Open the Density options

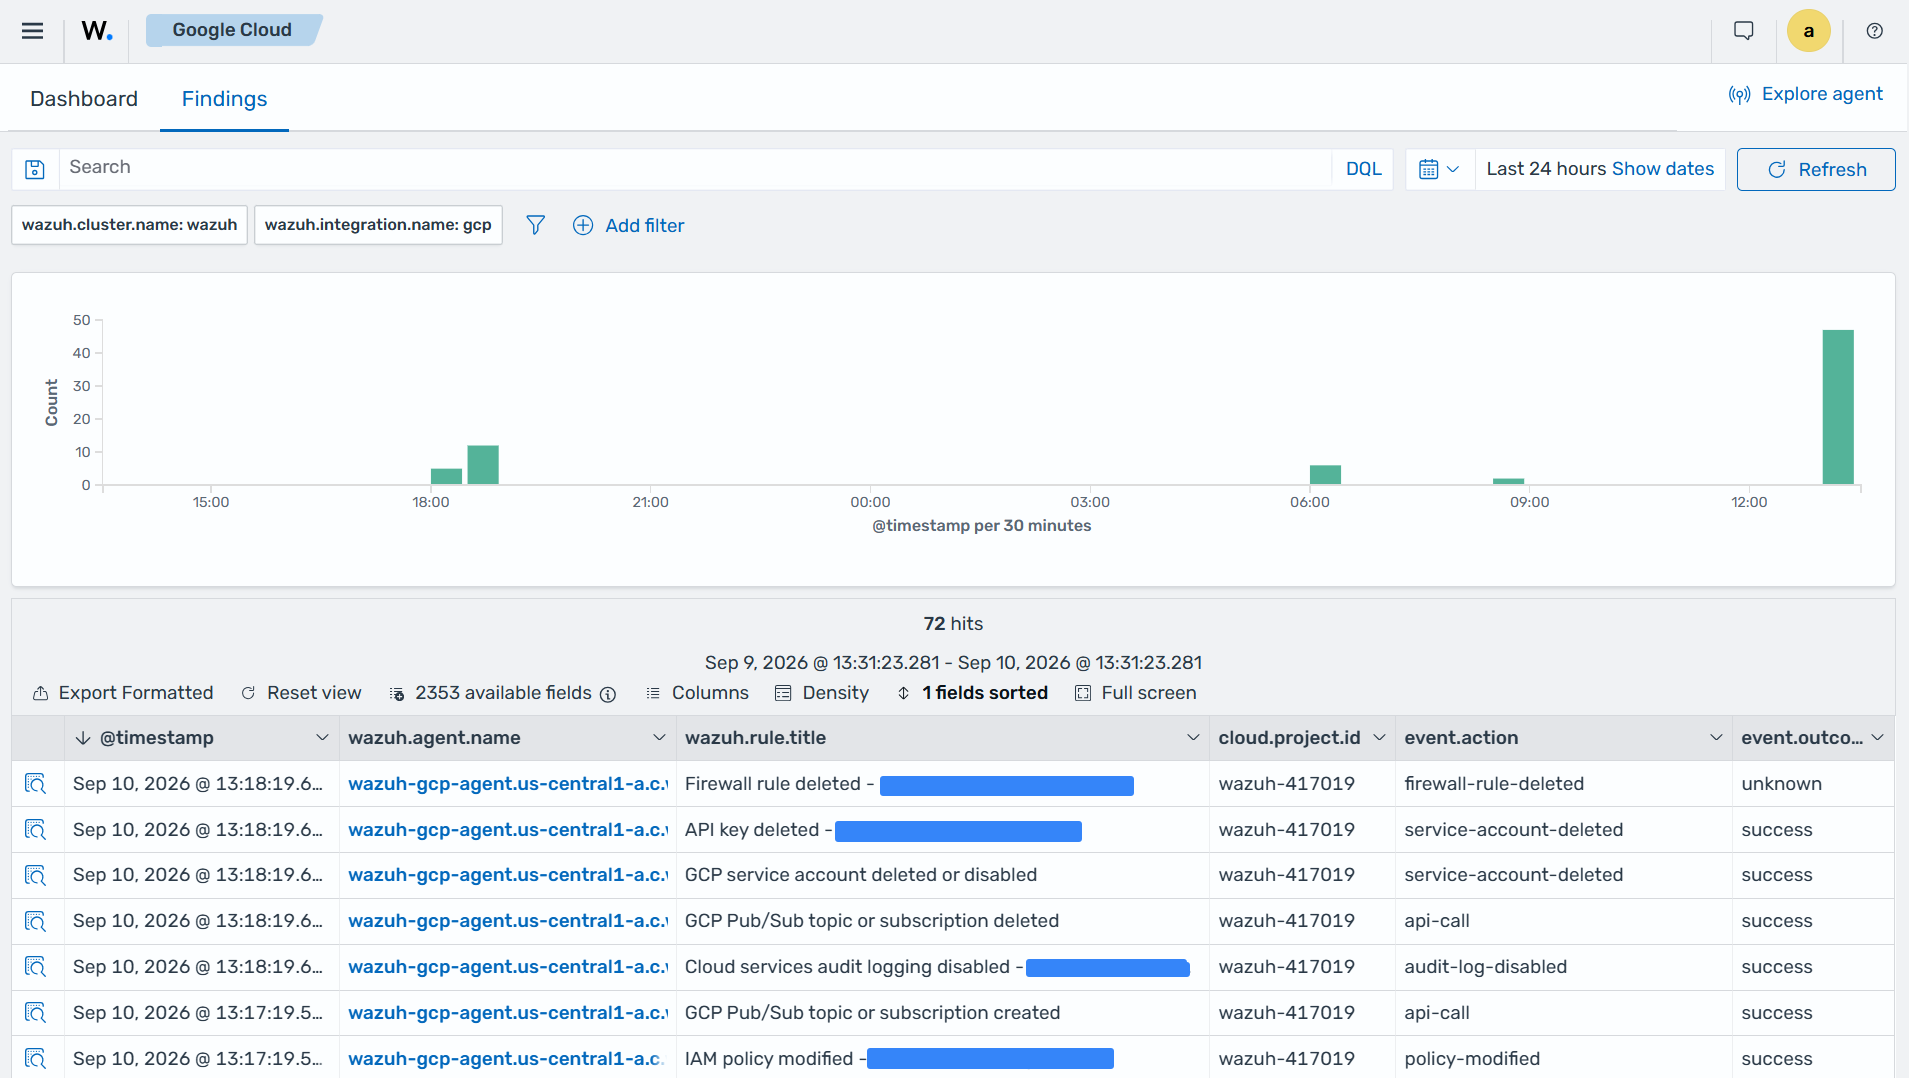coord(822,693)
